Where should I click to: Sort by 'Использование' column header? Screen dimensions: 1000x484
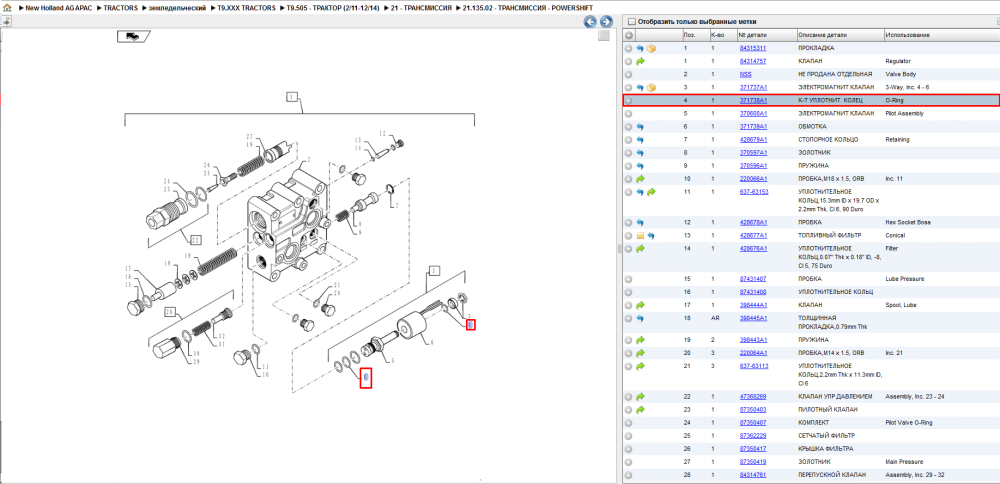[x=941, y=36]
